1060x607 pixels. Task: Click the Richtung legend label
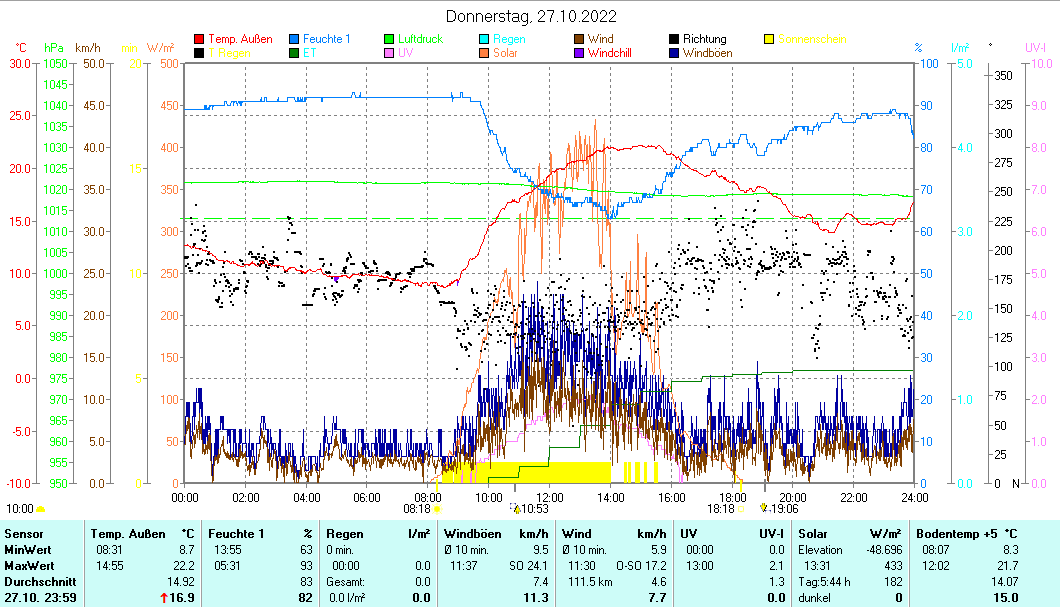(704, 40)
